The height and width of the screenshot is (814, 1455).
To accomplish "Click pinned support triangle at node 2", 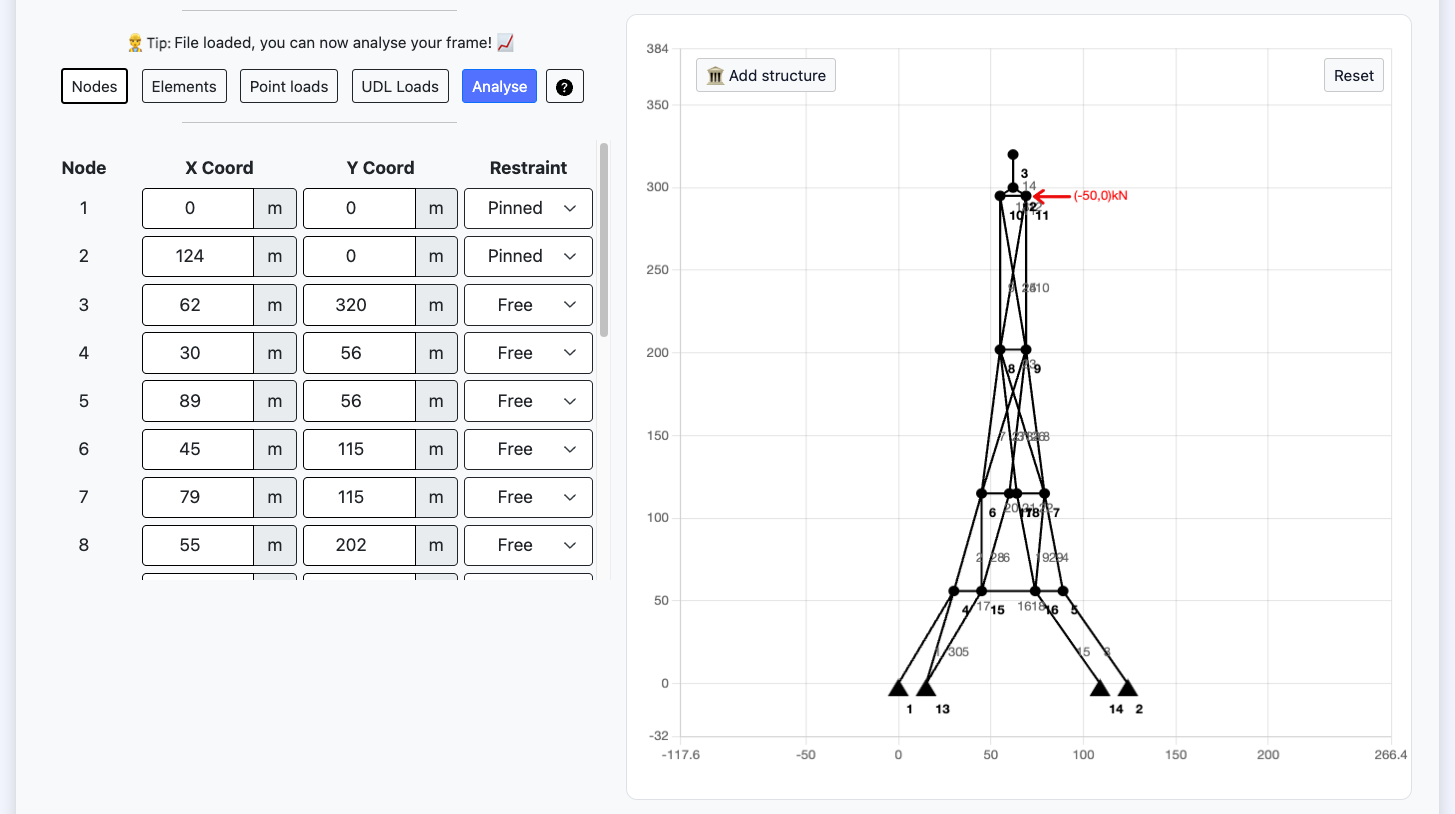I will pyautogui.click(x=1127, y=688).
